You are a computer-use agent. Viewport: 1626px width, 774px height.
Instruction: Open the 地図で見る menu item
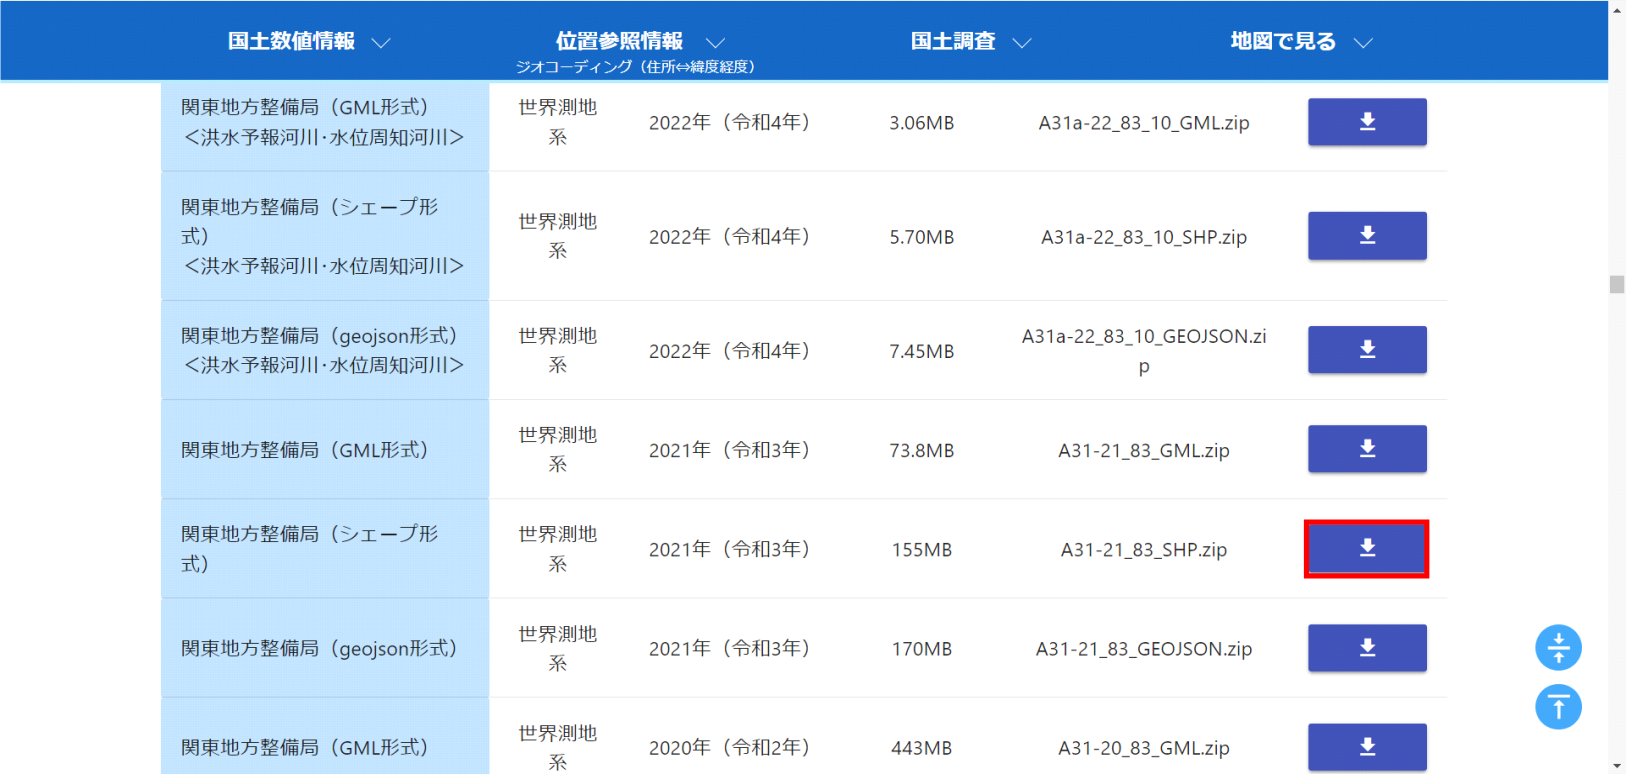[1283, 41]
